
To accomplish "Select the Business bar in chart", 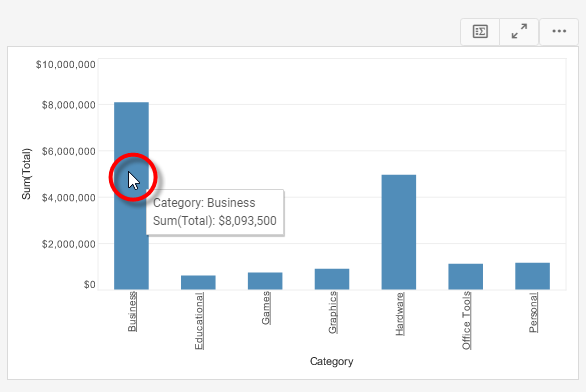I will tap(131, 196).
